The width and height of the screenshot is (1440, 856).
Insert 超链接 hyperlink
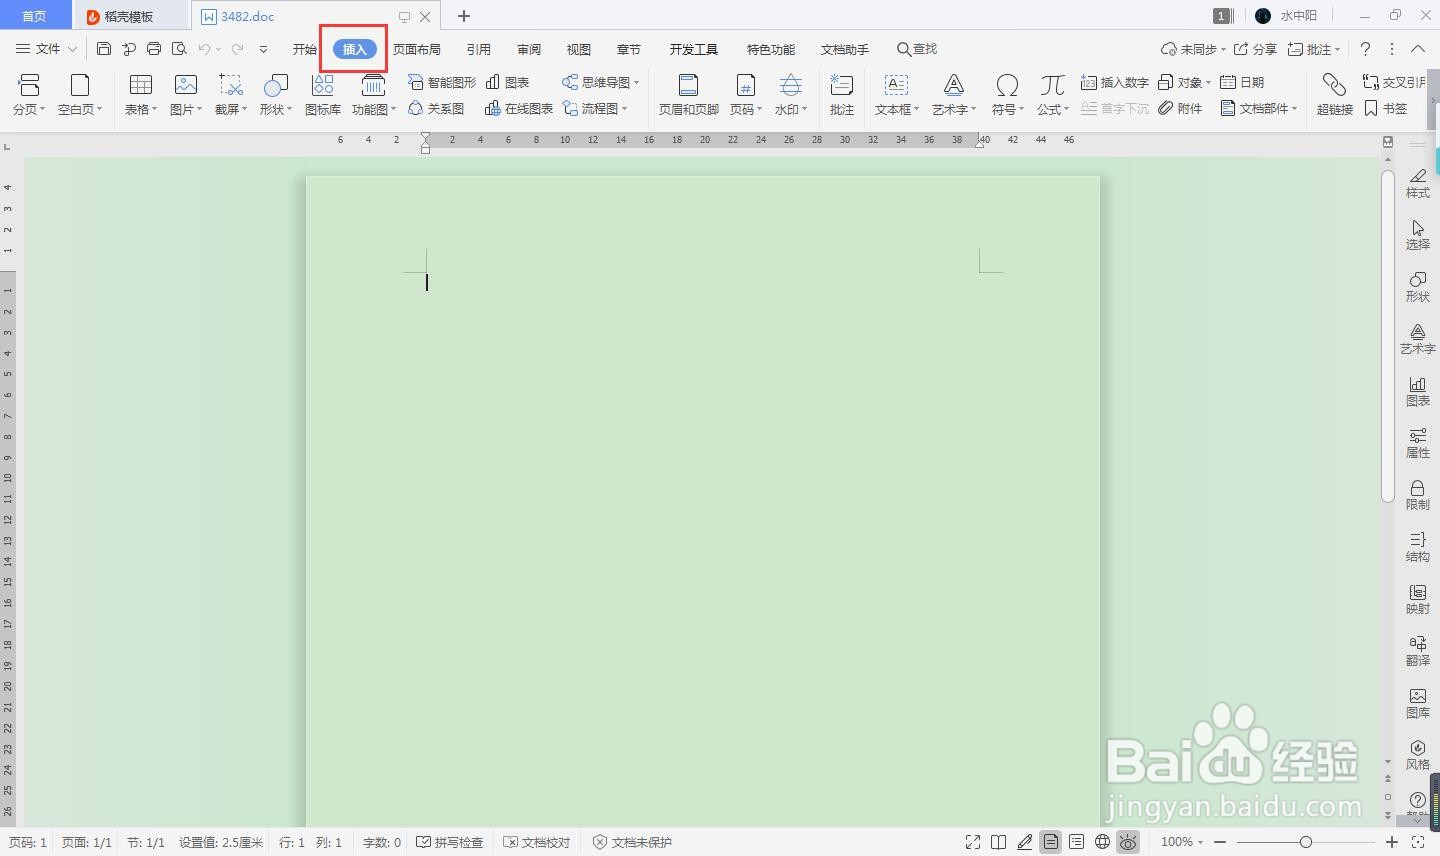point(1335,95)
